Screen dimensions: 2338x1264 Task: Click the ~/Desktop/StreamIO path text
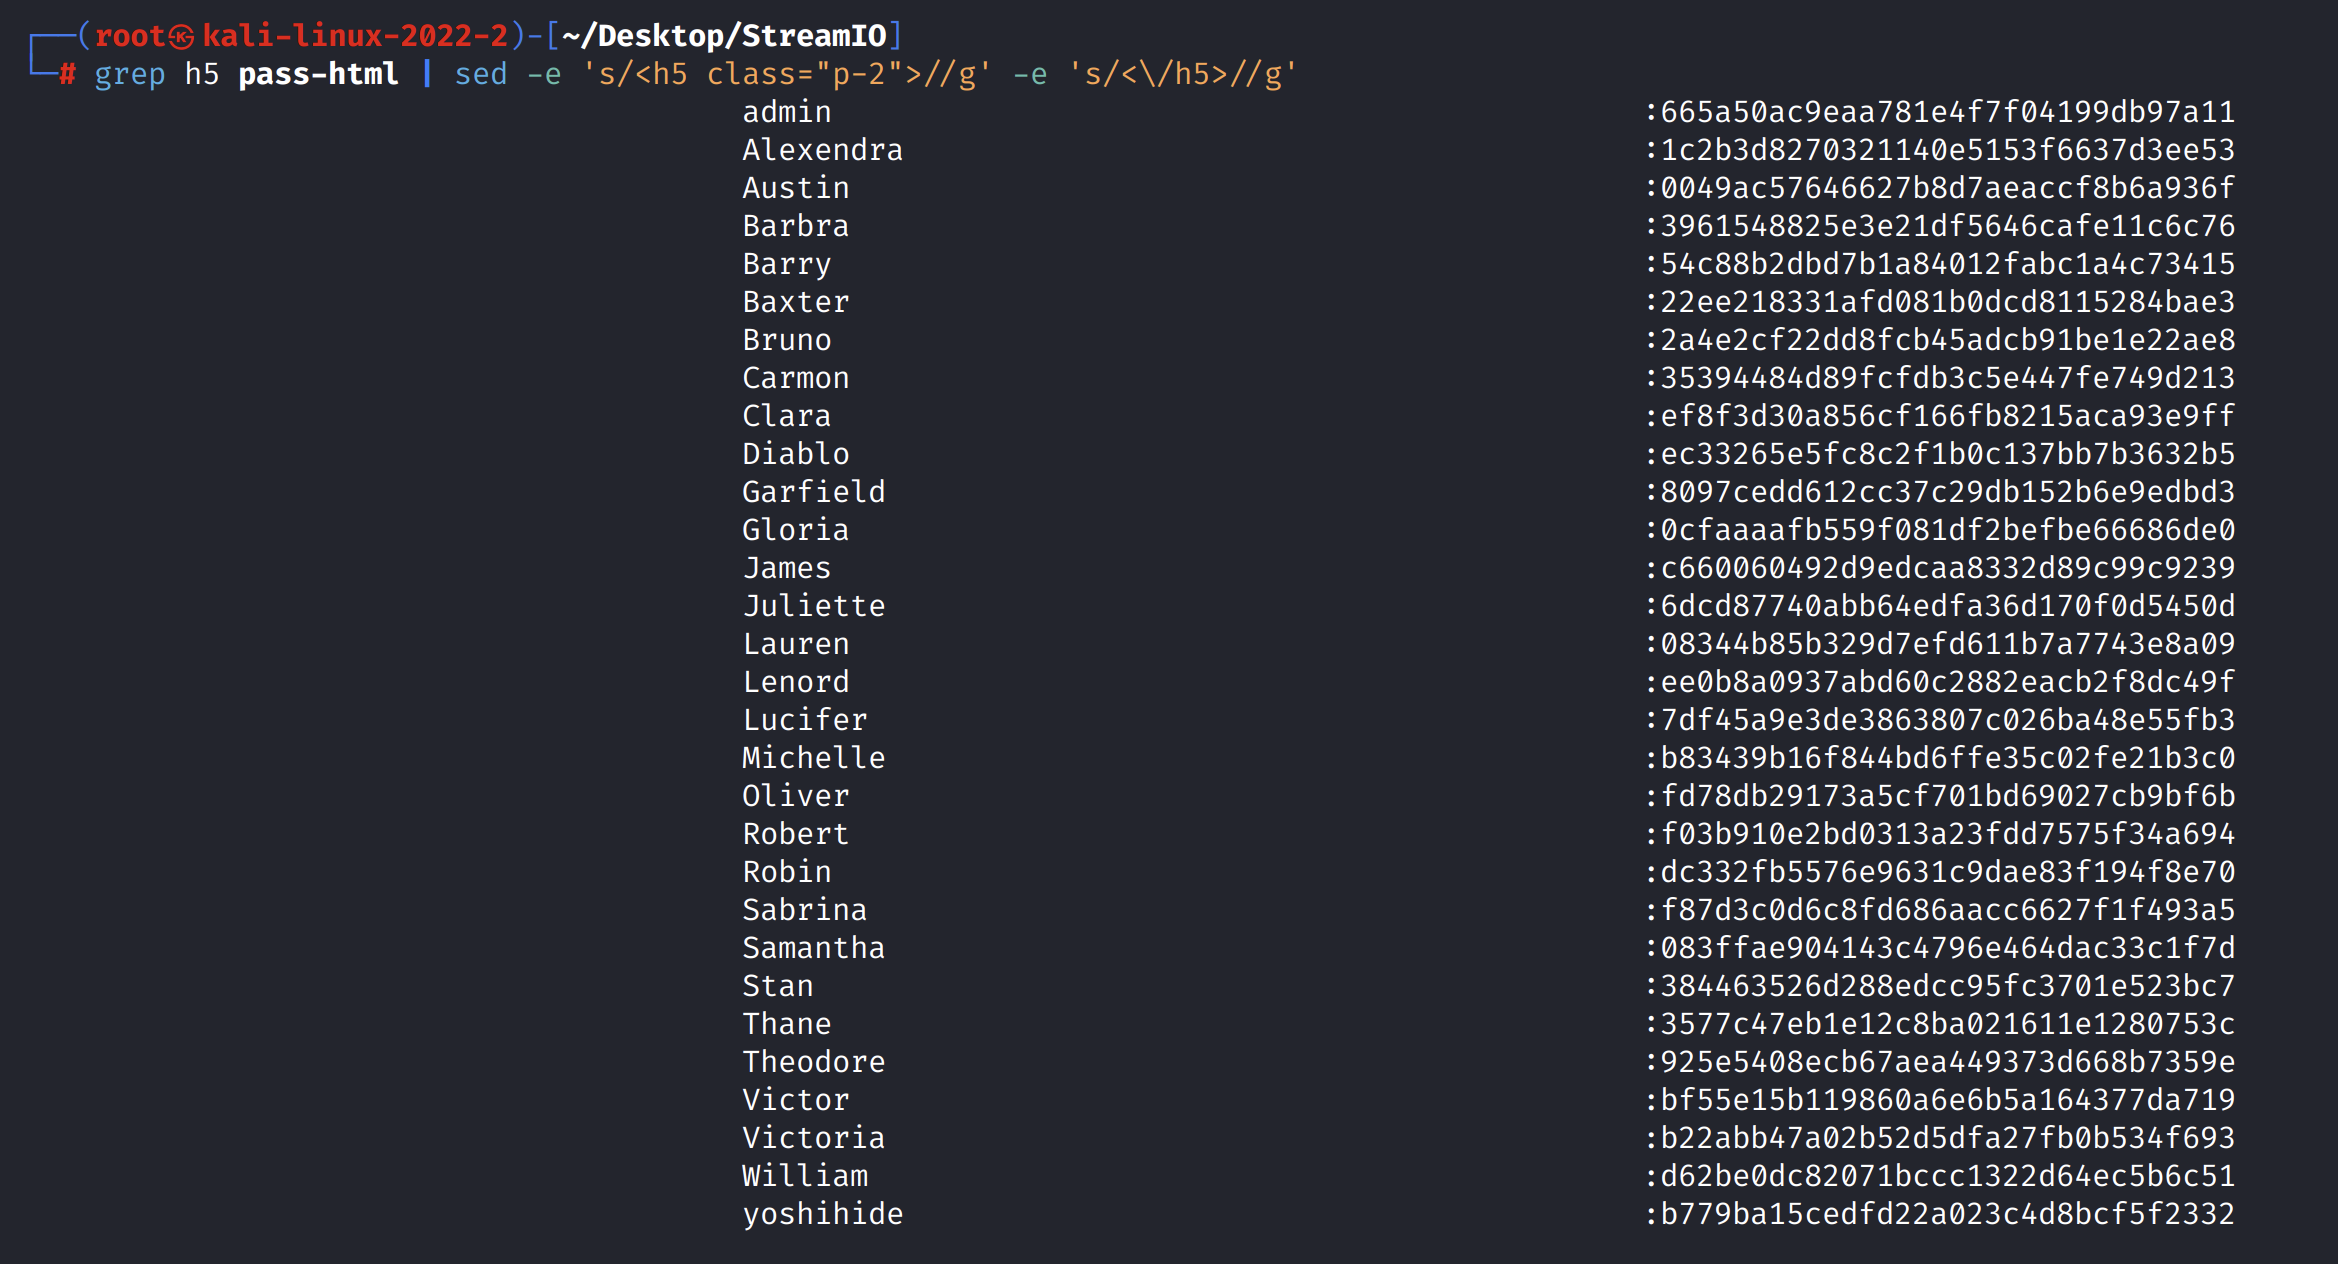pos(724,37)
